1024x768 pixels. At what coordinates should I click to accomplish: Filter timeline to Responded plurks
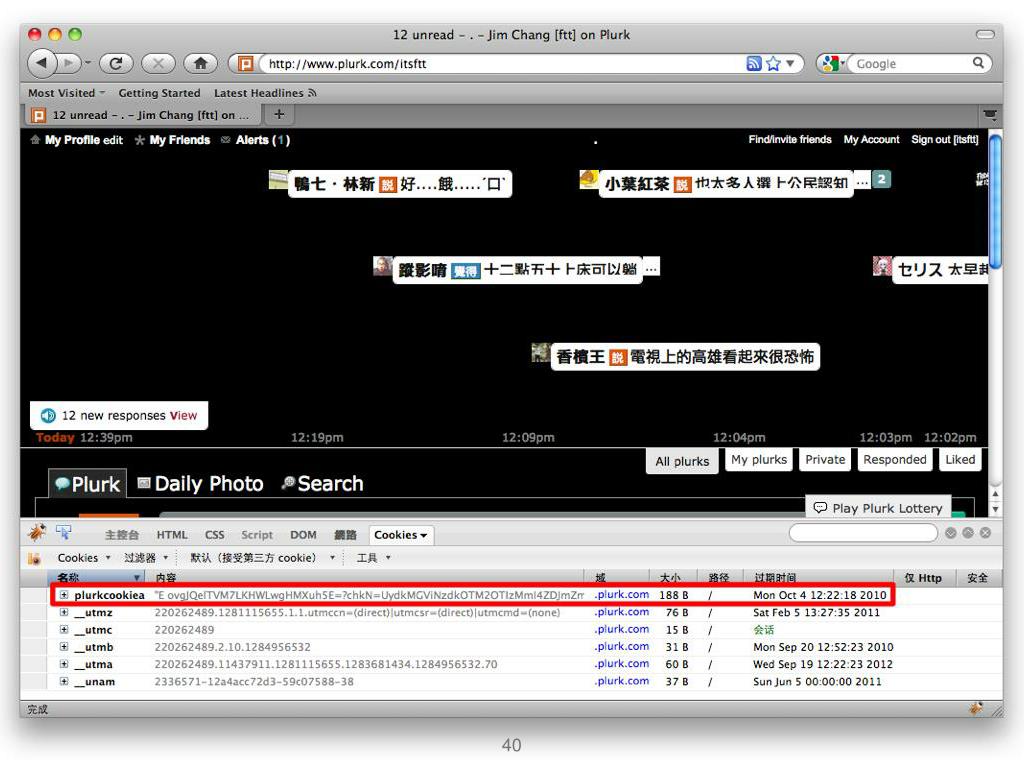click(x=895, y=459)
